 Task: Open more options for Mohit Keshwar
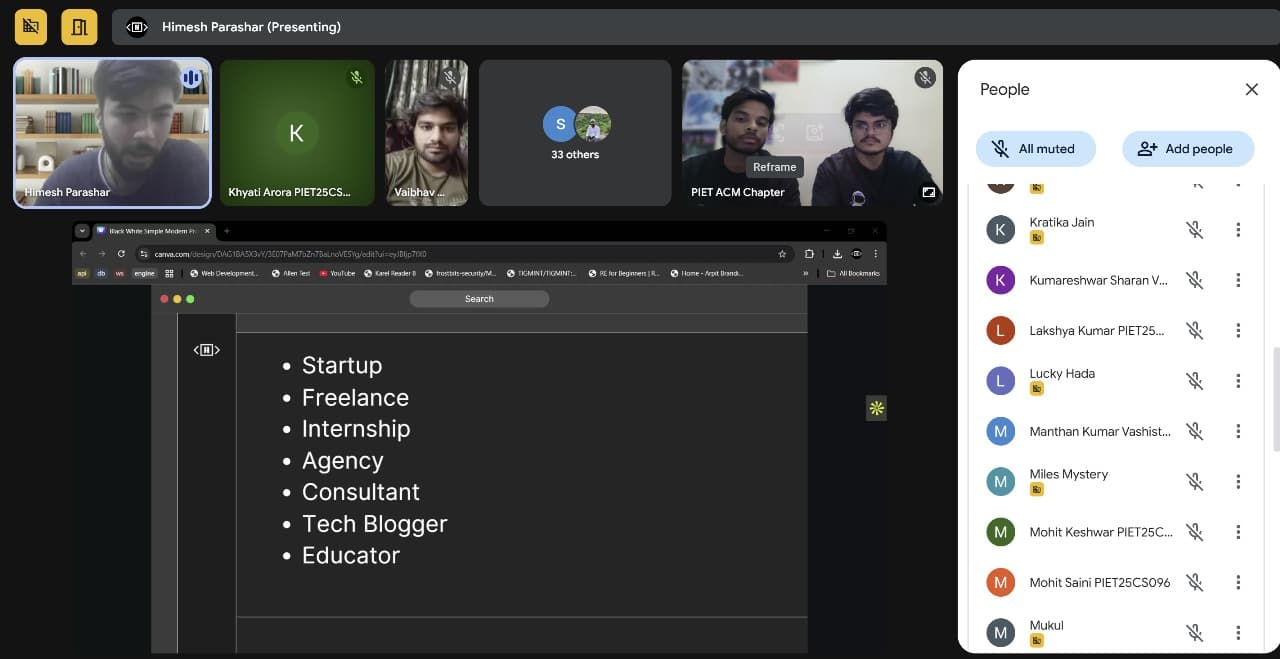coord(1238,532)
